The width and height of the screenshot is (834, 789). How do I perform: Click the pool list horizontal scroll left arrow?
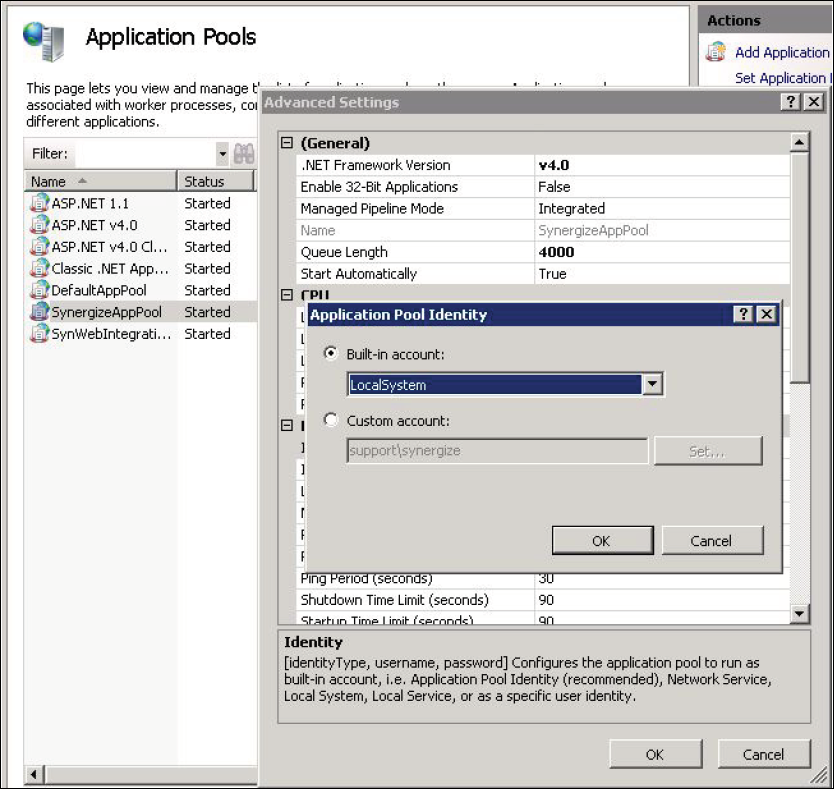(x=34, y=774)
